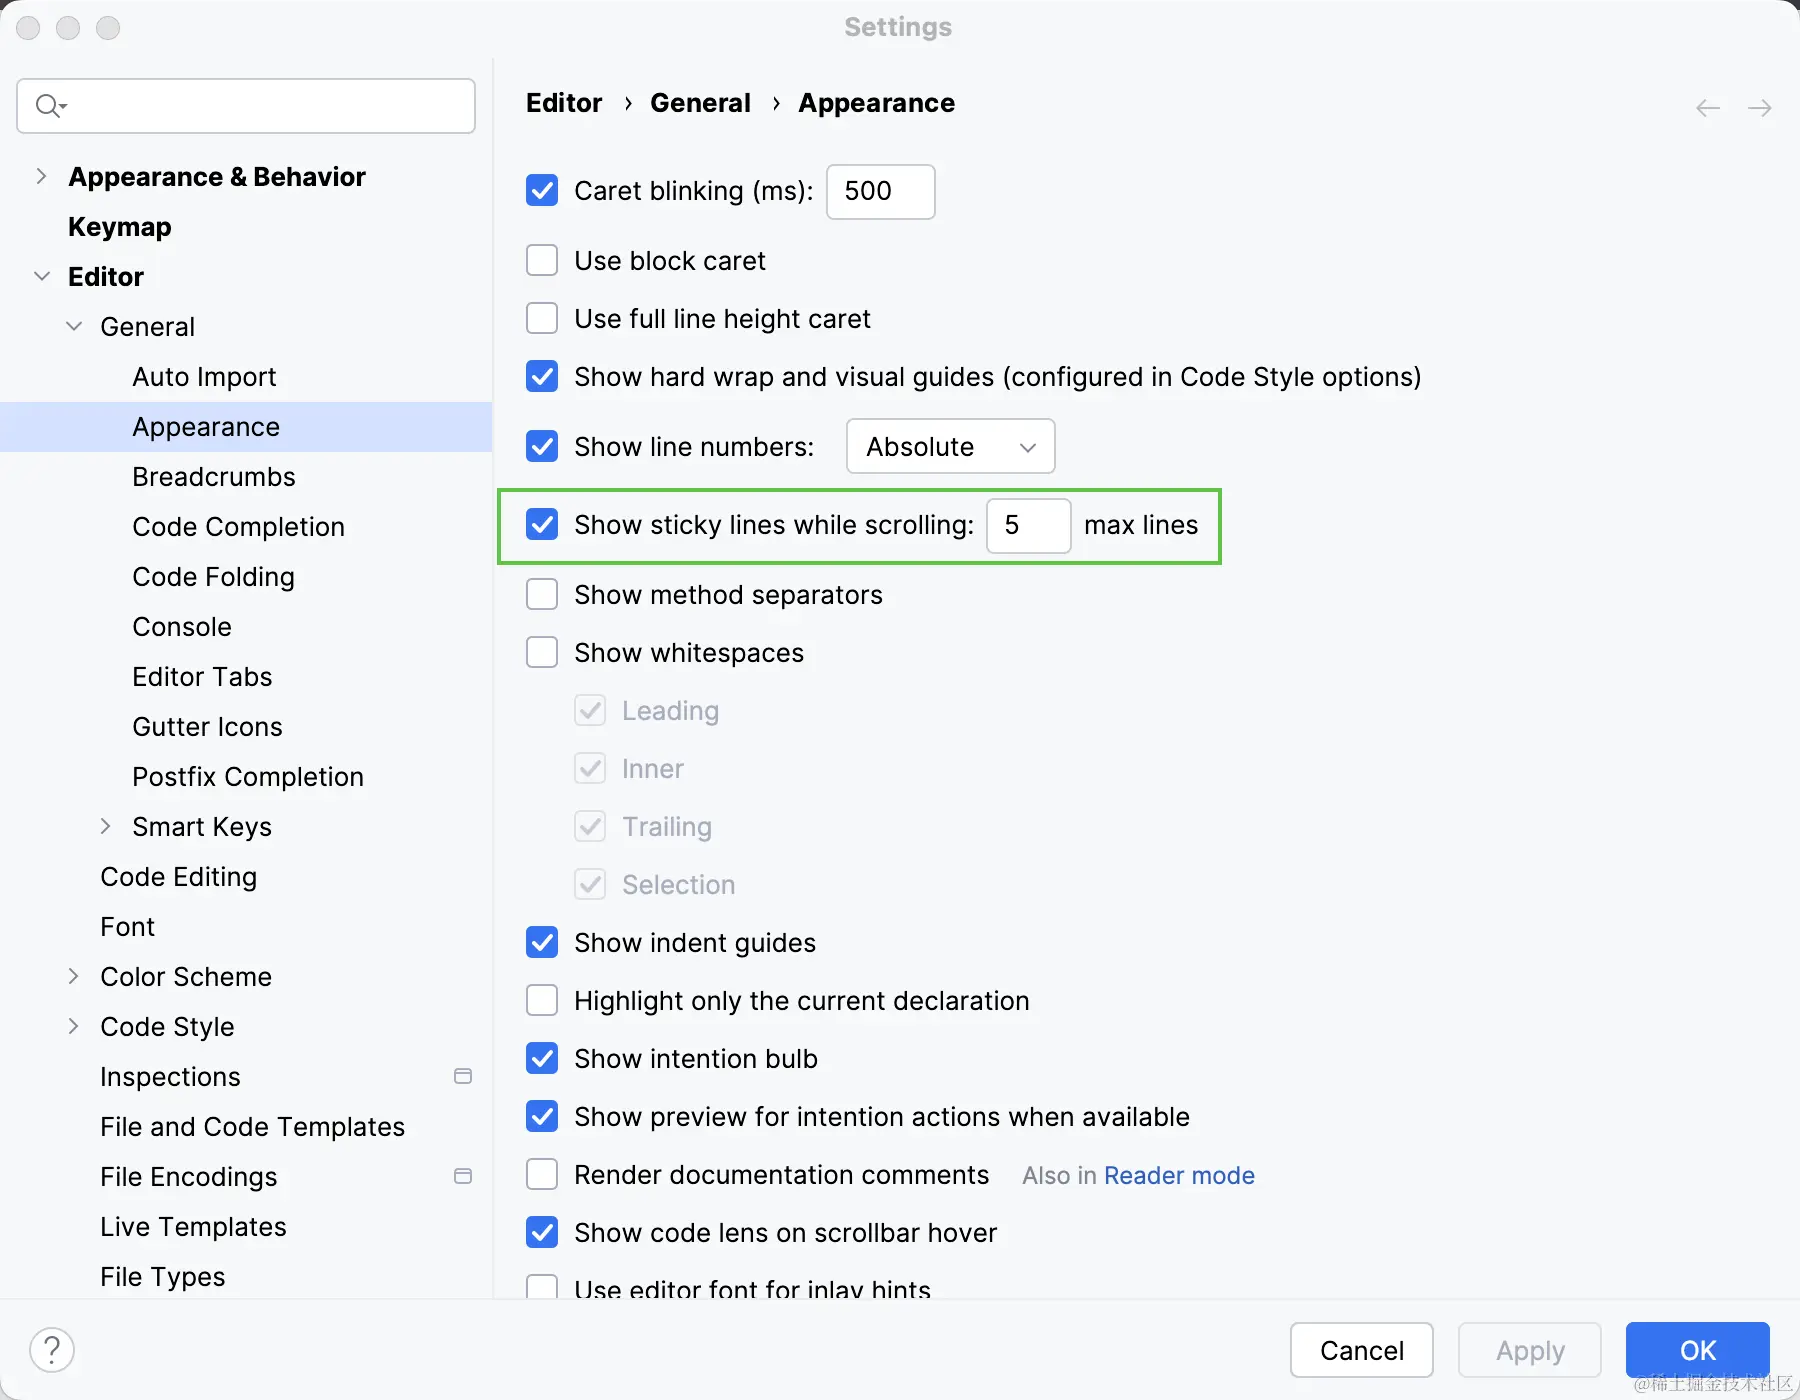Click the search magnifier icon

[48, 105]
